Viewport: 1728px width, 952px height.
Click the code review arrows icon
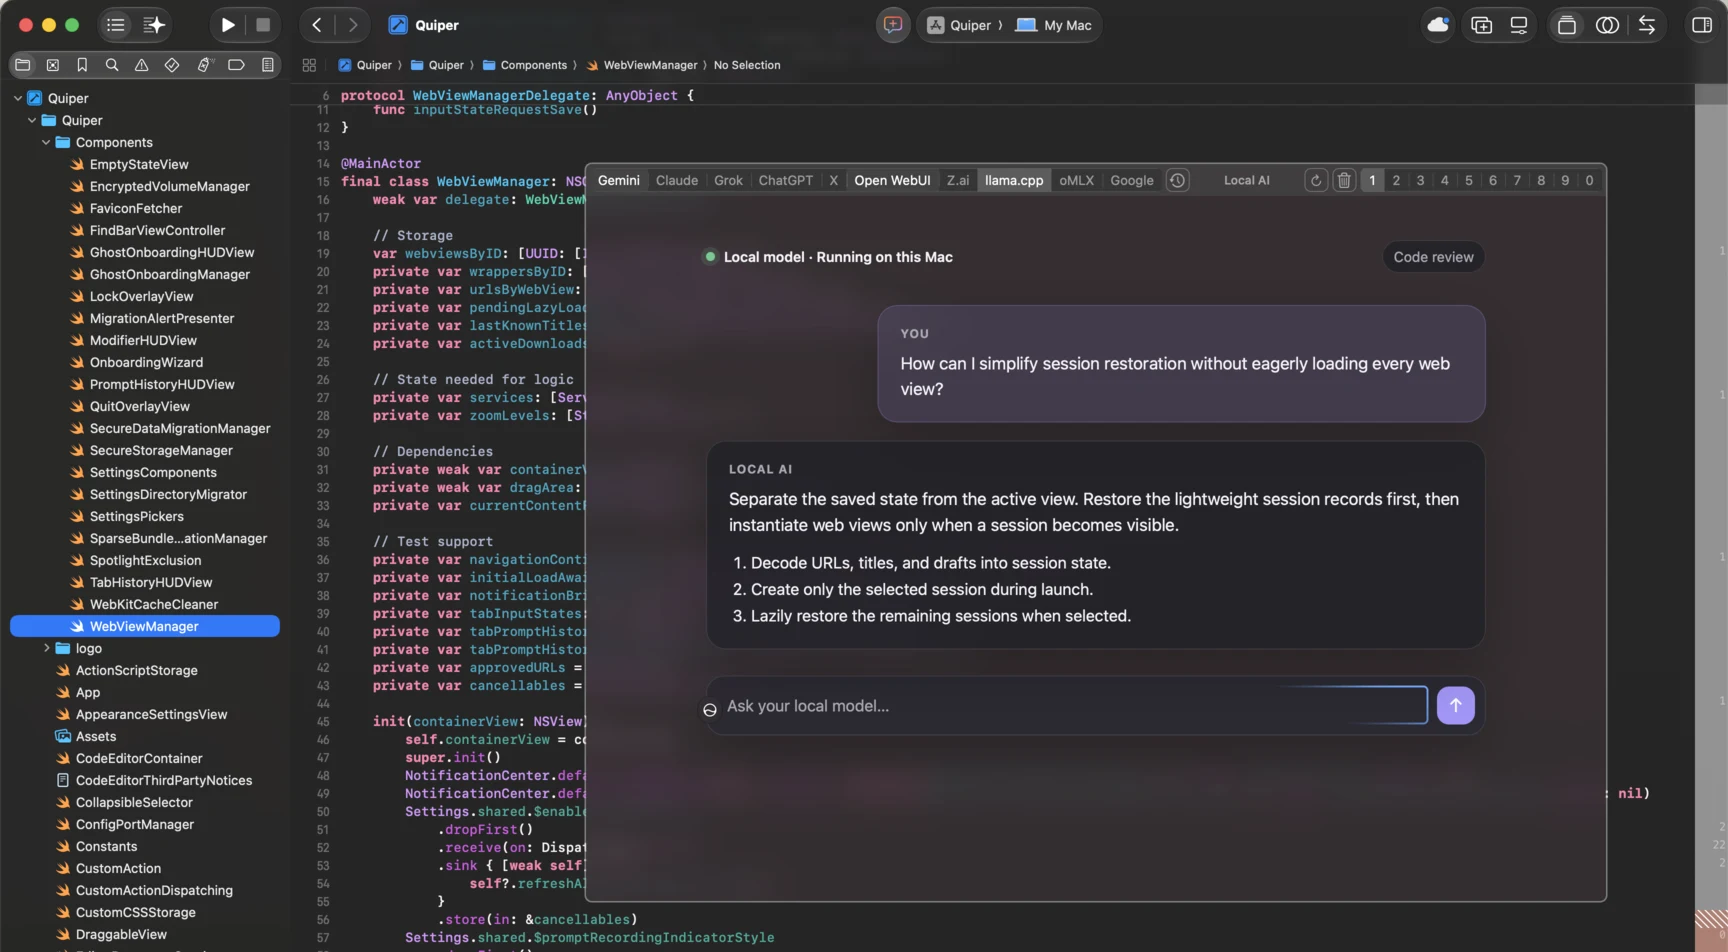coord(1647,25)
